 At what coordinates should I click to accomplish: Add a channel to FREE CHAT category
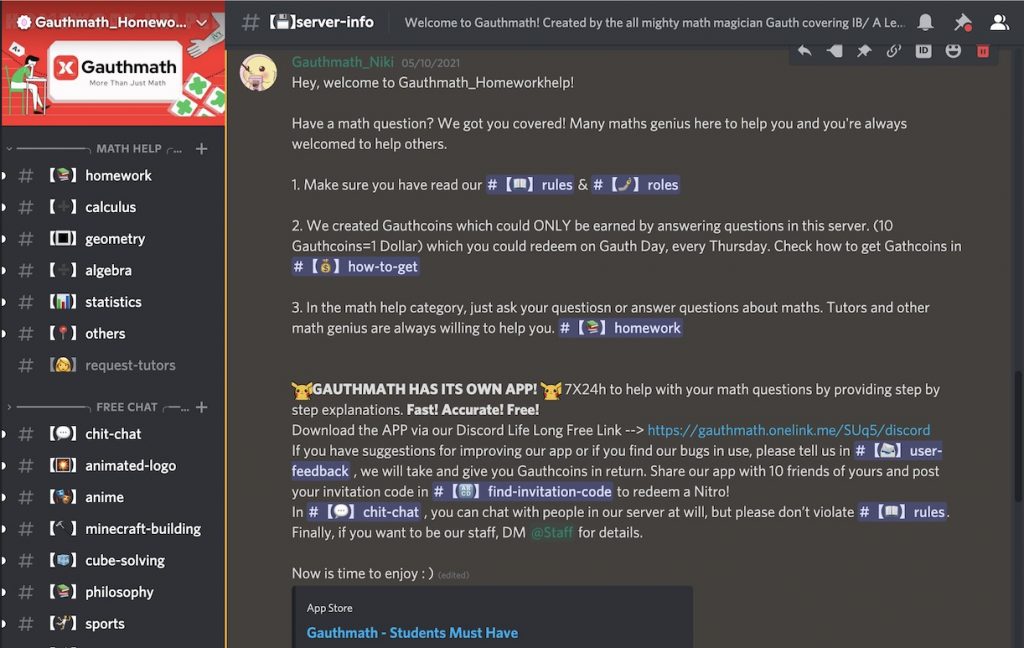(202, 407)
